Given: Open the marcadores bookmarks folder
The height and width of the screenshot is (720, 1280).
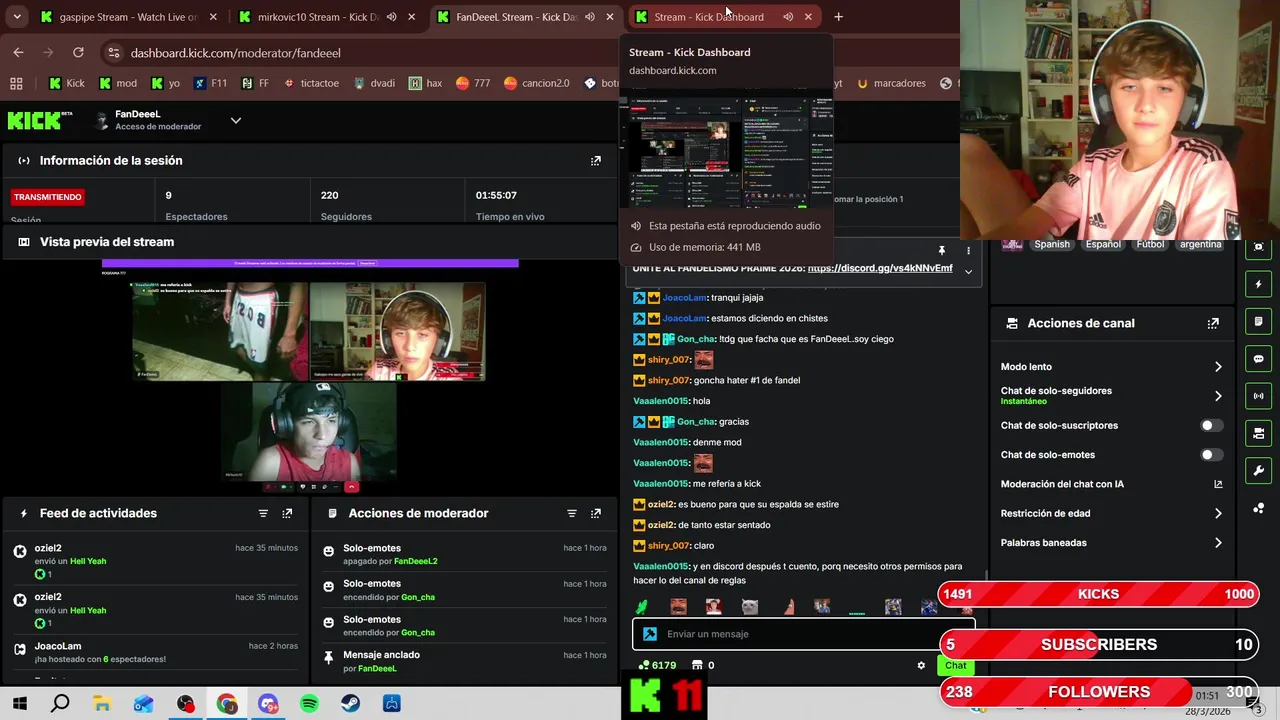Looking at the screenshot, I should click(891, 83).
